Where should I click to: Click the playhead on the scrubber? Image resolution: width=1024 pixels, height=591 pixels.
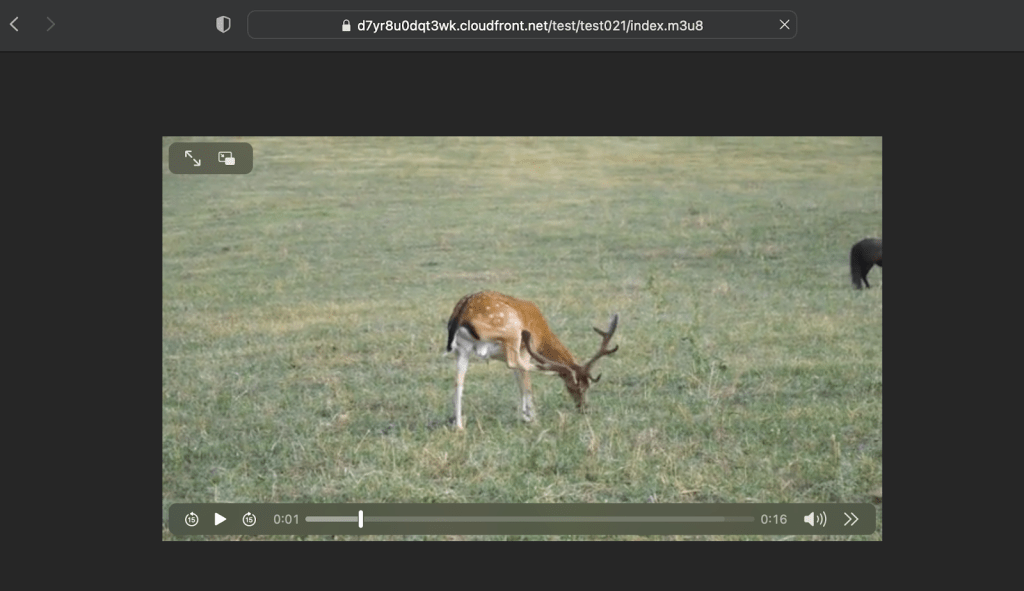(x=361, y=519)
